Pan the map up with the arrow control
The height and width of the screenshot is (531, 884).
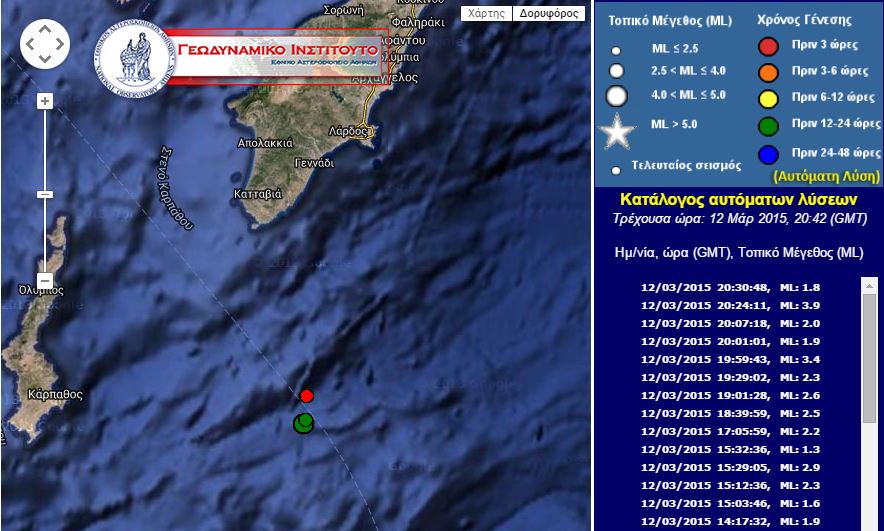point(45,29)
